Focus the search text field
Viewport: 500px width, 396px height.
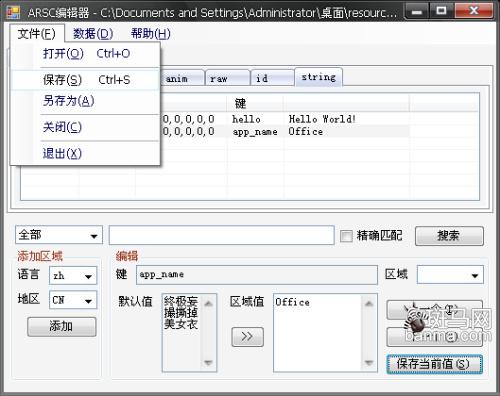(222, 235)
